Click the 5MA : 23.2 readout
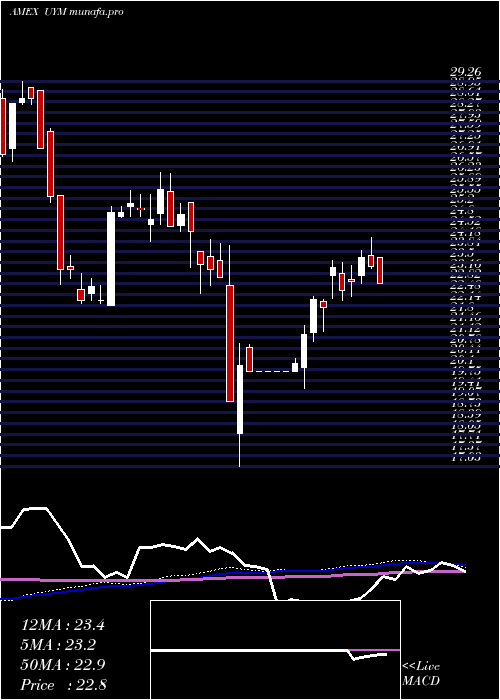This screenshot has width=500, height=700. [x=58, y=645]
